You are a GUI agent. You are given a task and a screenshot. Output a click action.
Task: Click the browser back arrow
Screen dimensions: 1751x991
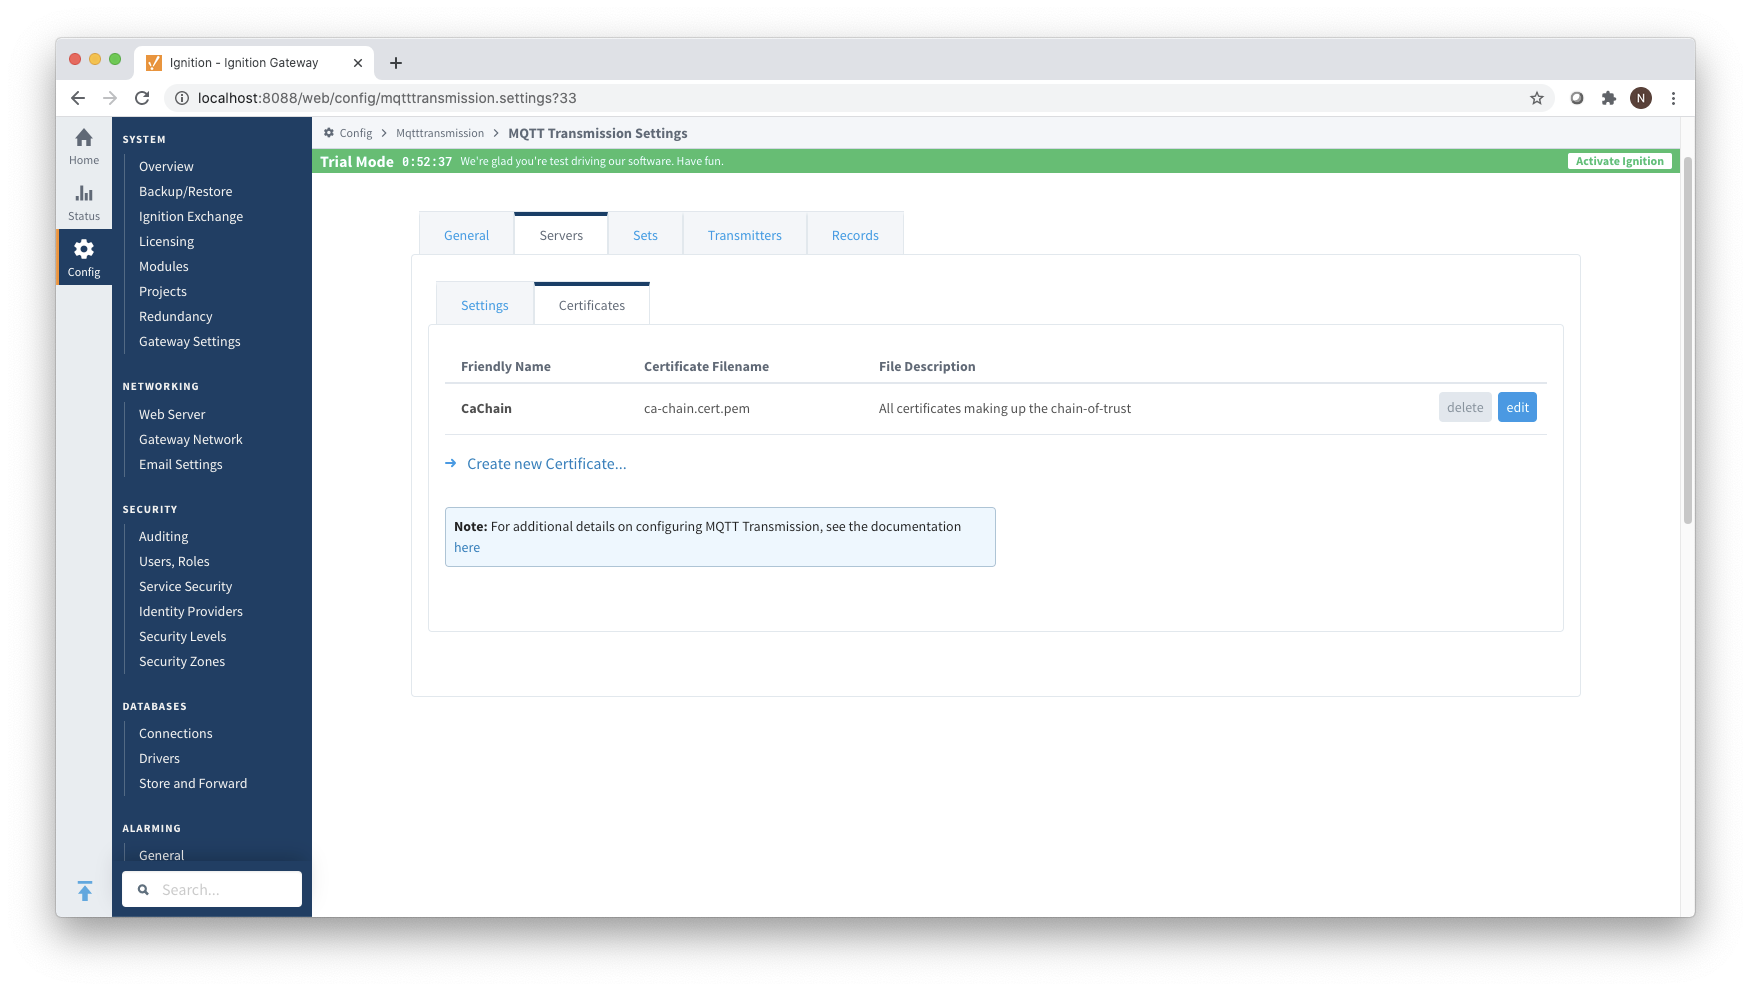(78, 98)
